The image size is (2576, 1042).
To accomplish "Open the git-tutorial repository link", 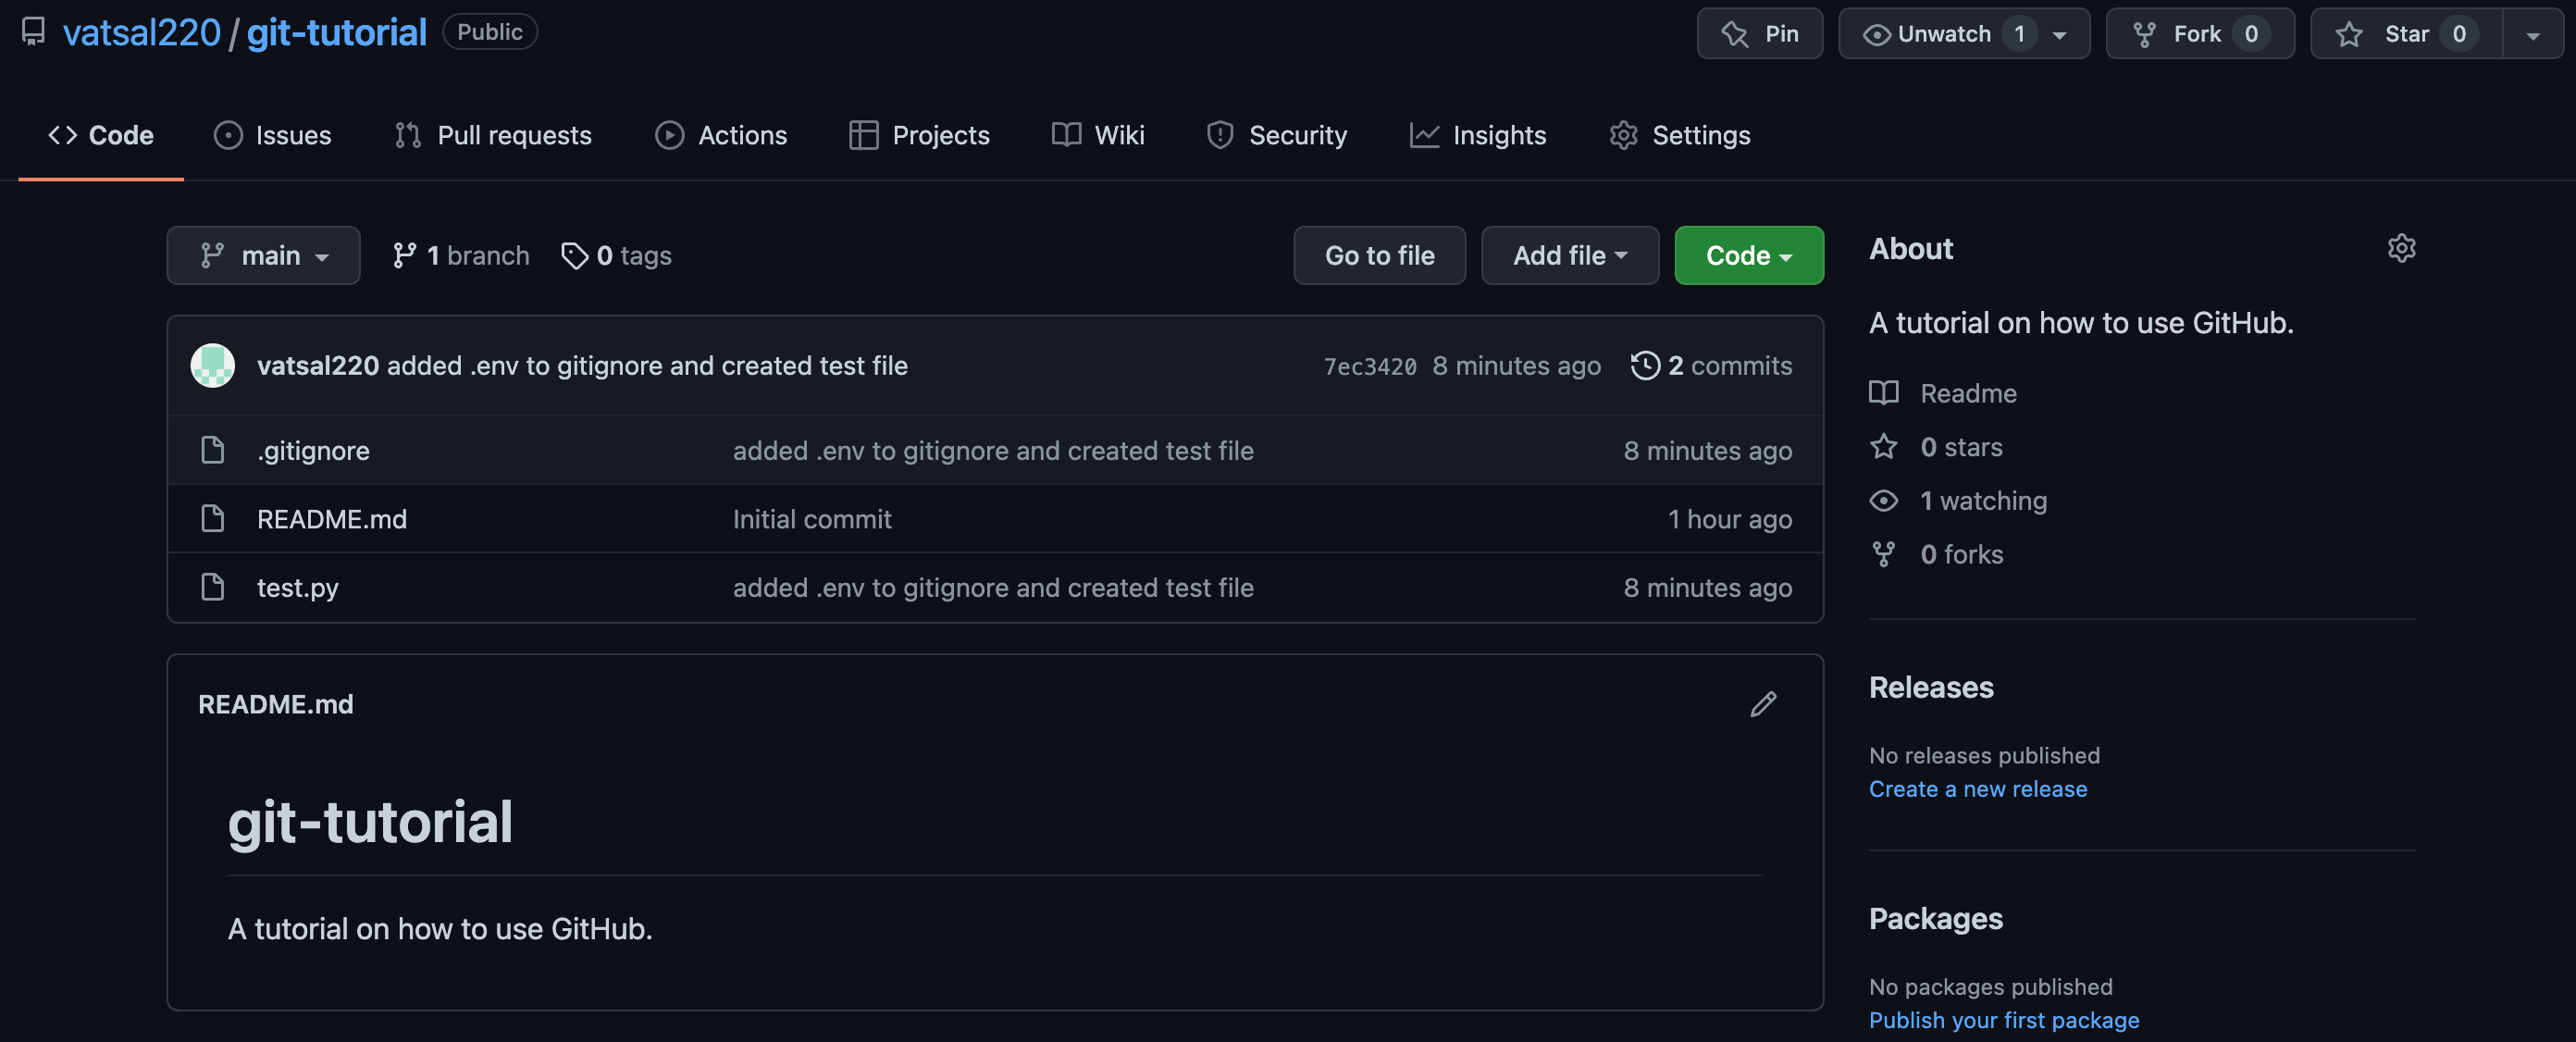I will tap(336, 32).
